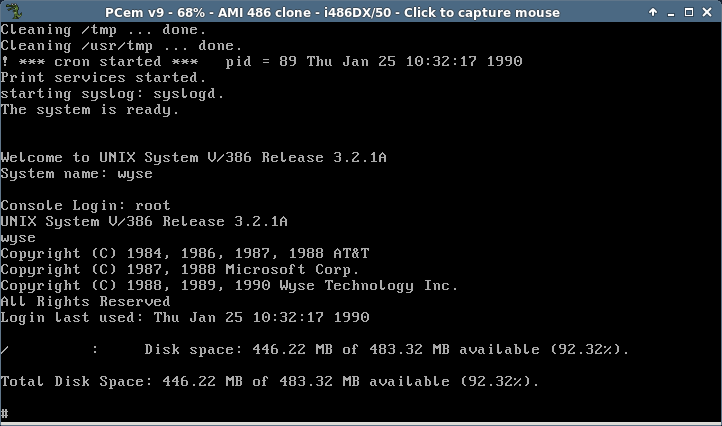Viewport: 722px width, 426px height.
Task: Click the shade up-arrow title bar button
Action: click(653, 12)
